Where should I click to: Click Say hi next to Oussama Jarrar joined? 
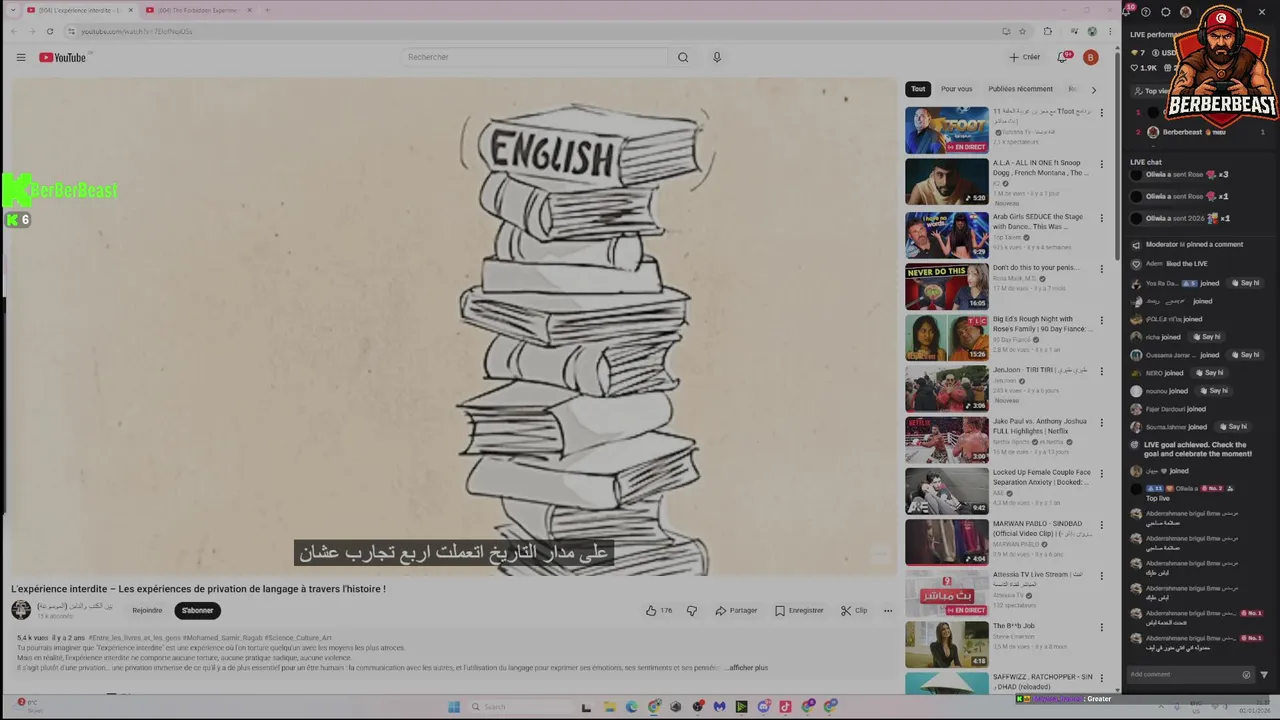coord(1245,355)
